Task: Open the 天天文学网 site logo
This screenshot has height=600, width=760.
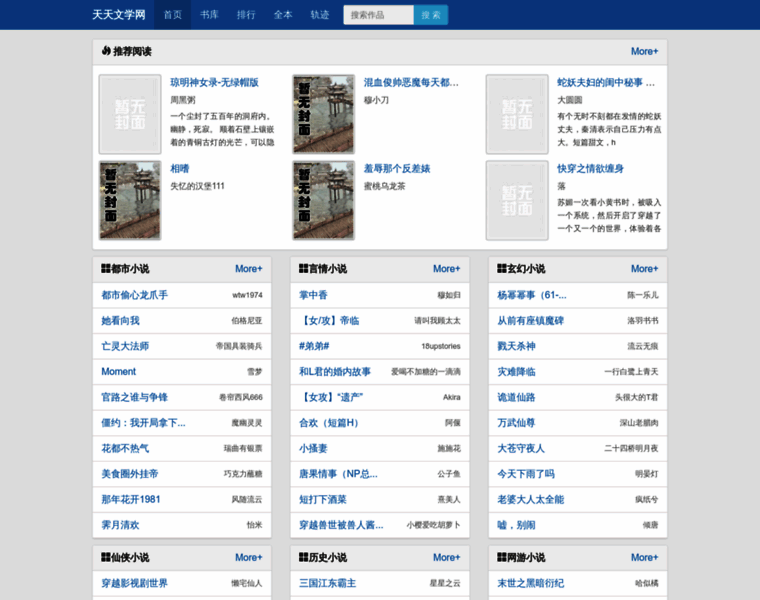Action: point(119,15)
